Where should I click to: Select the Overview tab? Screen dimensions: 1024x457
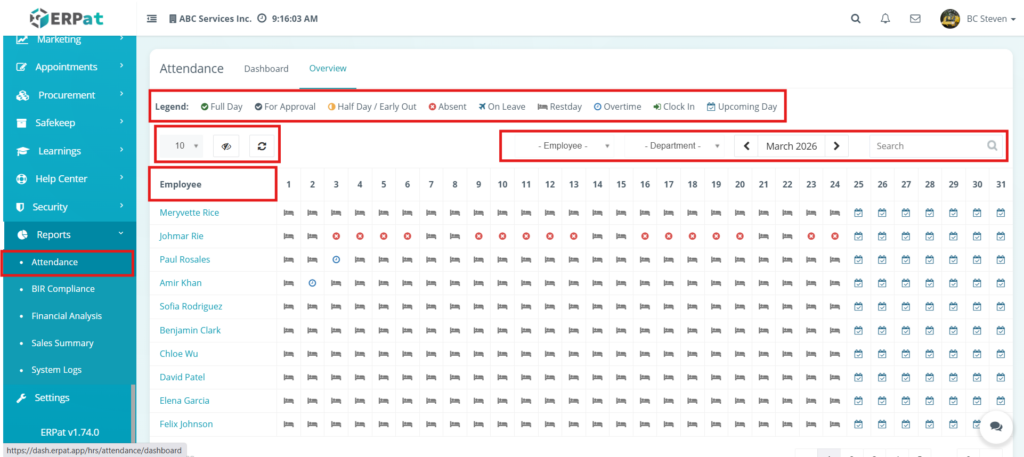pos(327,69)
